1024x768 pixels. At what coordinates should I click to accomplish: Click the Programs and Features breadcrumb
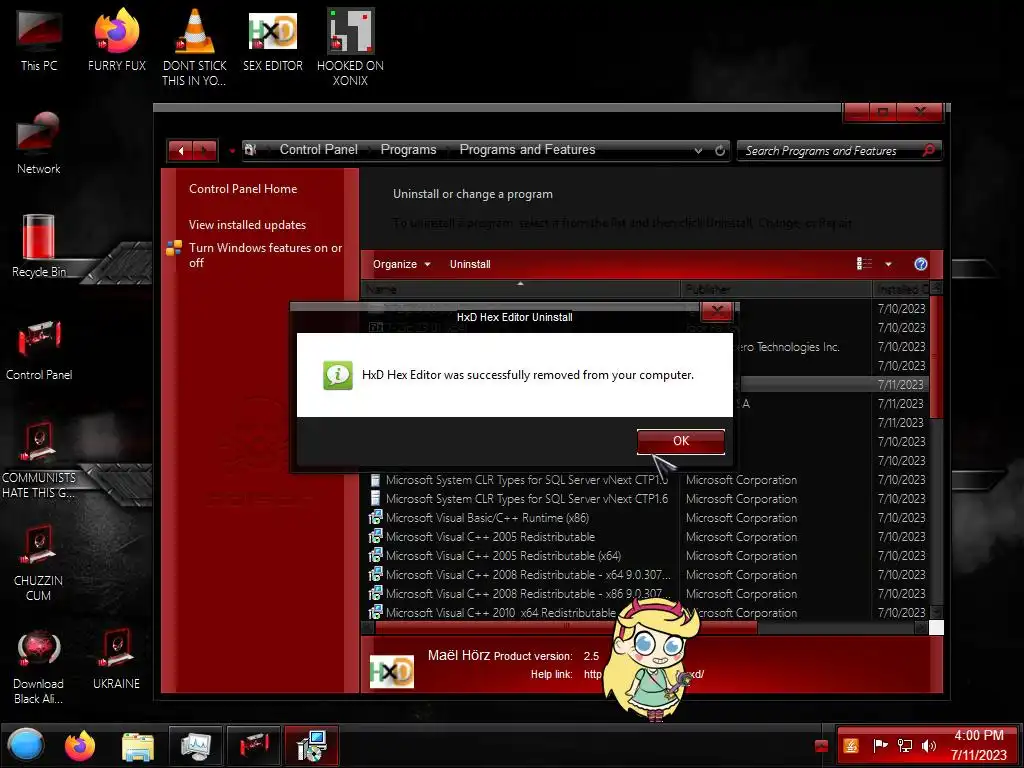pos(527,150)
